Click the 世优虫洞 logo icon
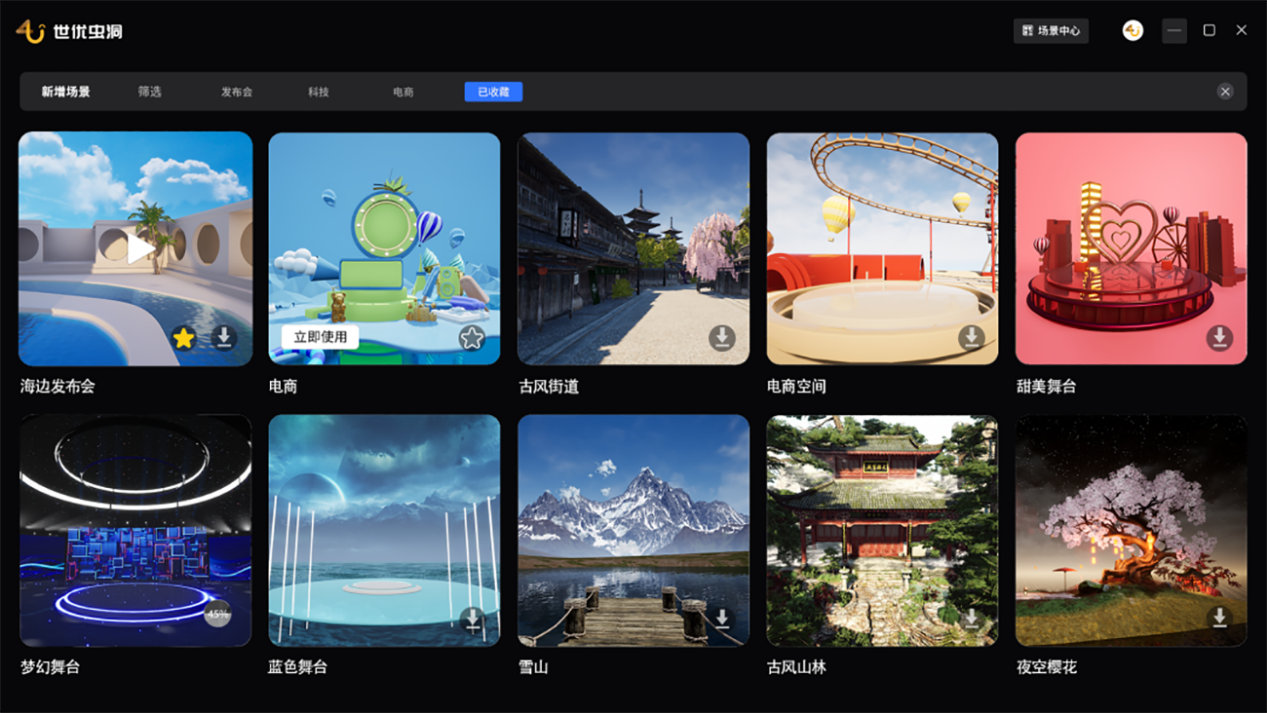The image size is (1267, 713). point(30,31)
